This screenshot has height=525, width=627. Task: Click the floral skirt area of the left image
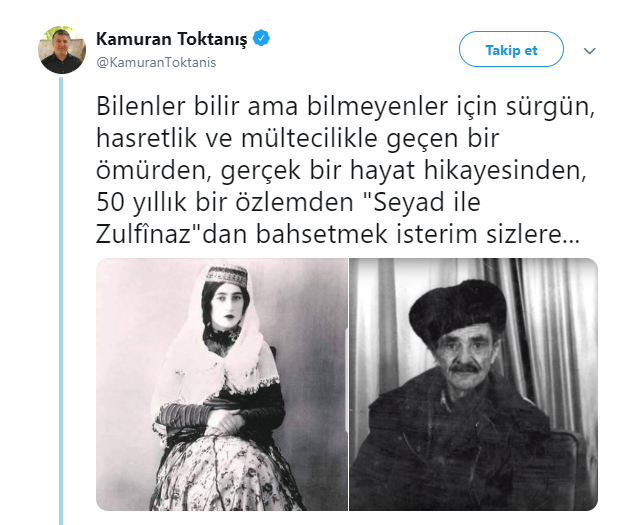click(224, 474)
